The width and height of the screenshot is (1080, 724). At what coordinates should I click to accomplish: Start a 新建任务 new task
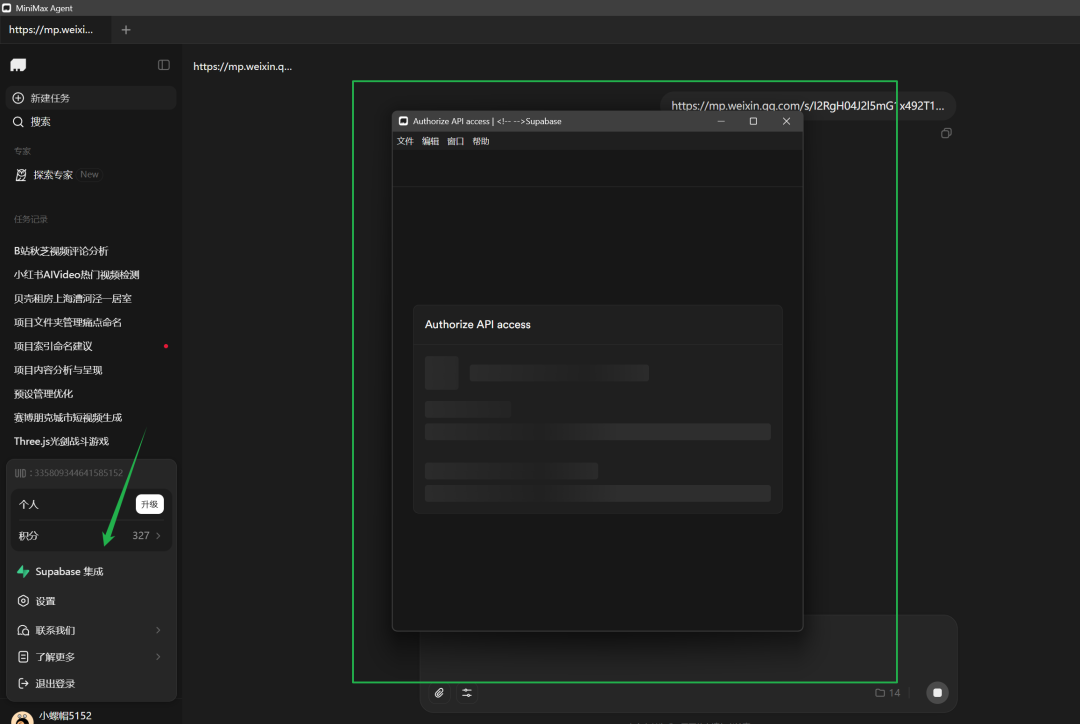point(50,98)
